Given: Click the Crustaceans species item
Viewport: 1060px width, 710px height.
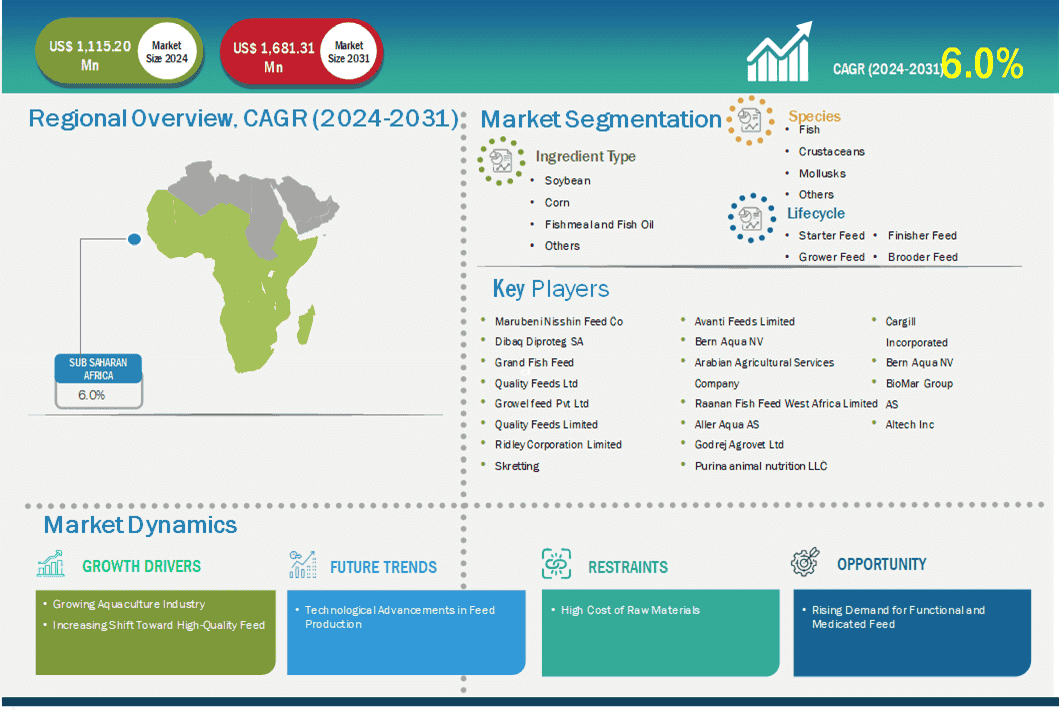Looking at the screenshot, I should [832, 151].
